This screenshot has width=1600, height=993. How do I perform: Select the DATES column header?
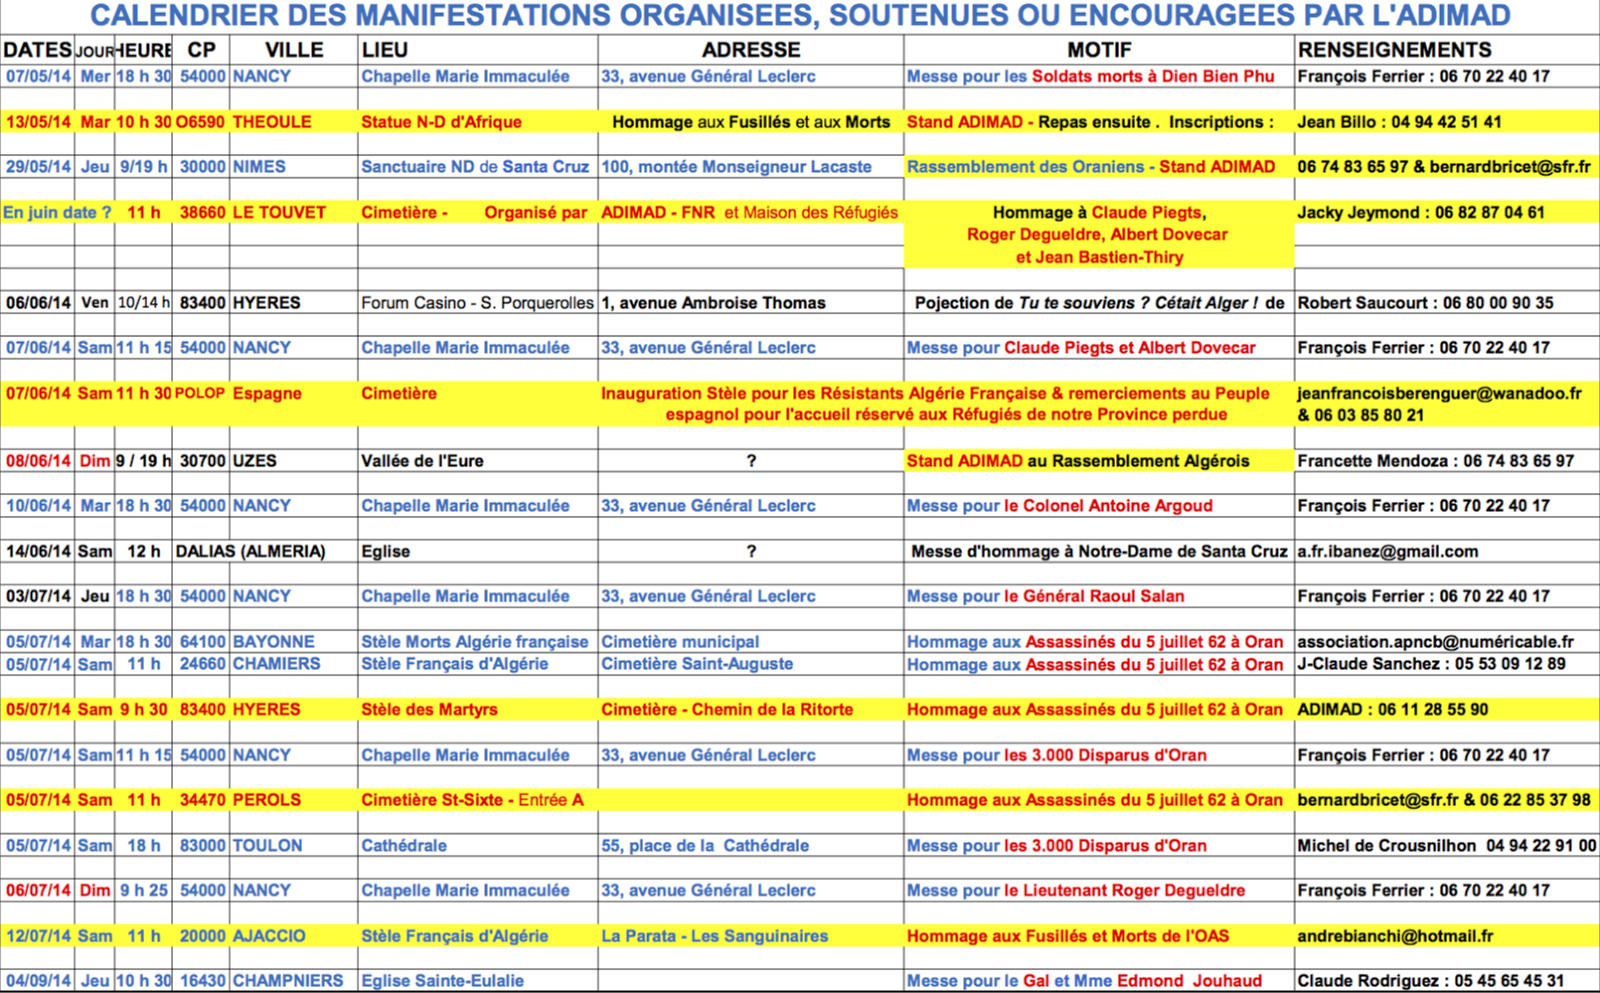click(38, 50)
